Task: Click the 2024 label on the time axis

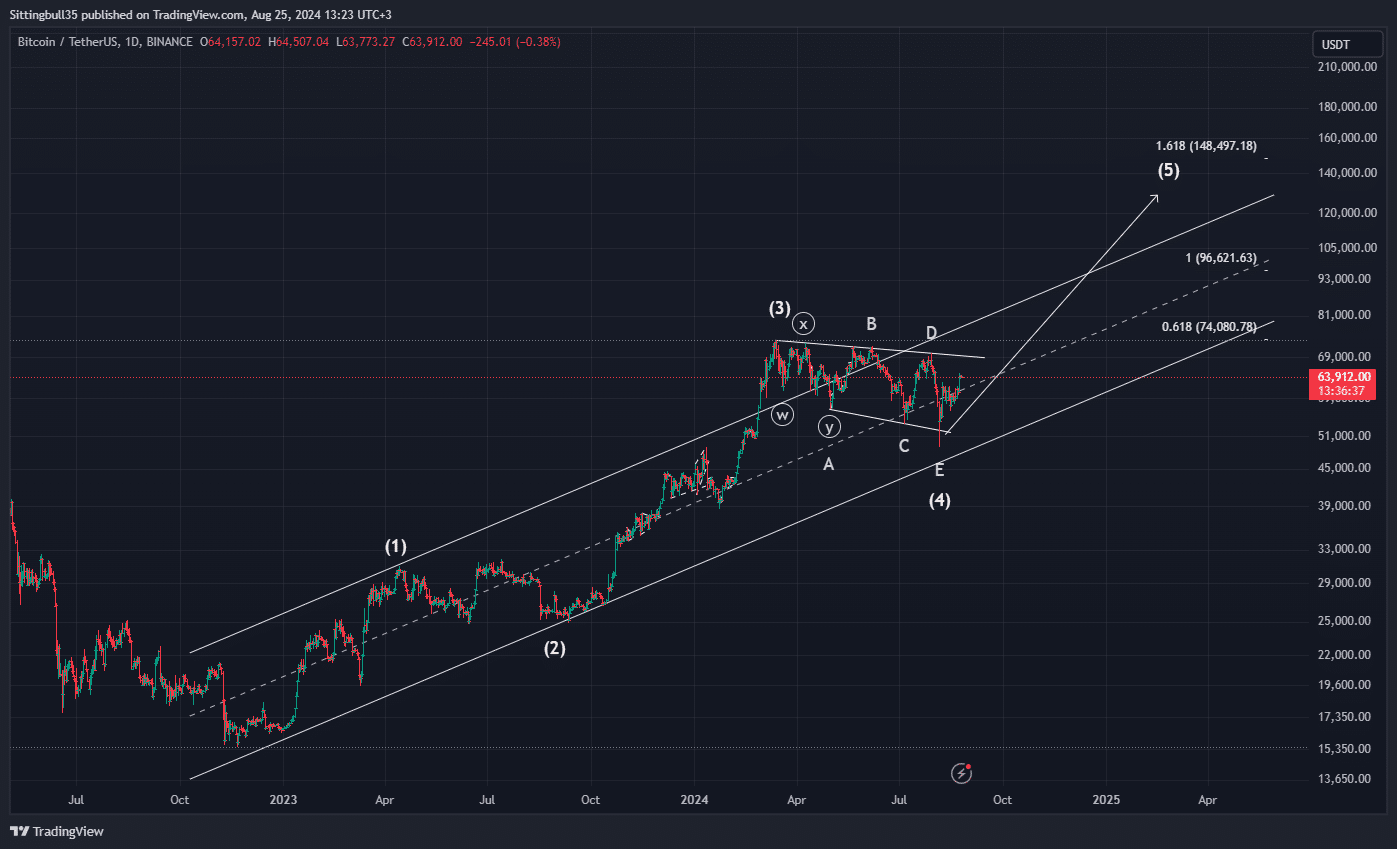Action: (694, 800)
